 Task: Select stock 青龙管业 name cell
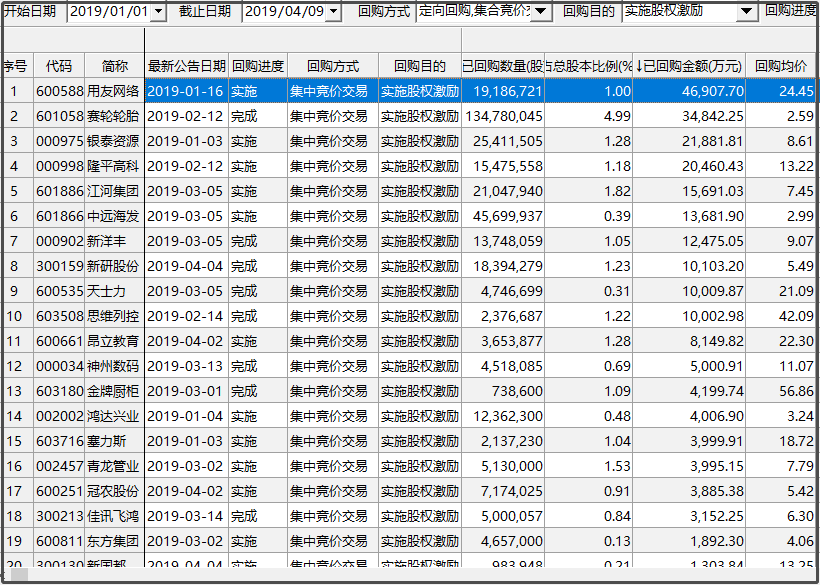pyautogui.click(x=115, y=466)
